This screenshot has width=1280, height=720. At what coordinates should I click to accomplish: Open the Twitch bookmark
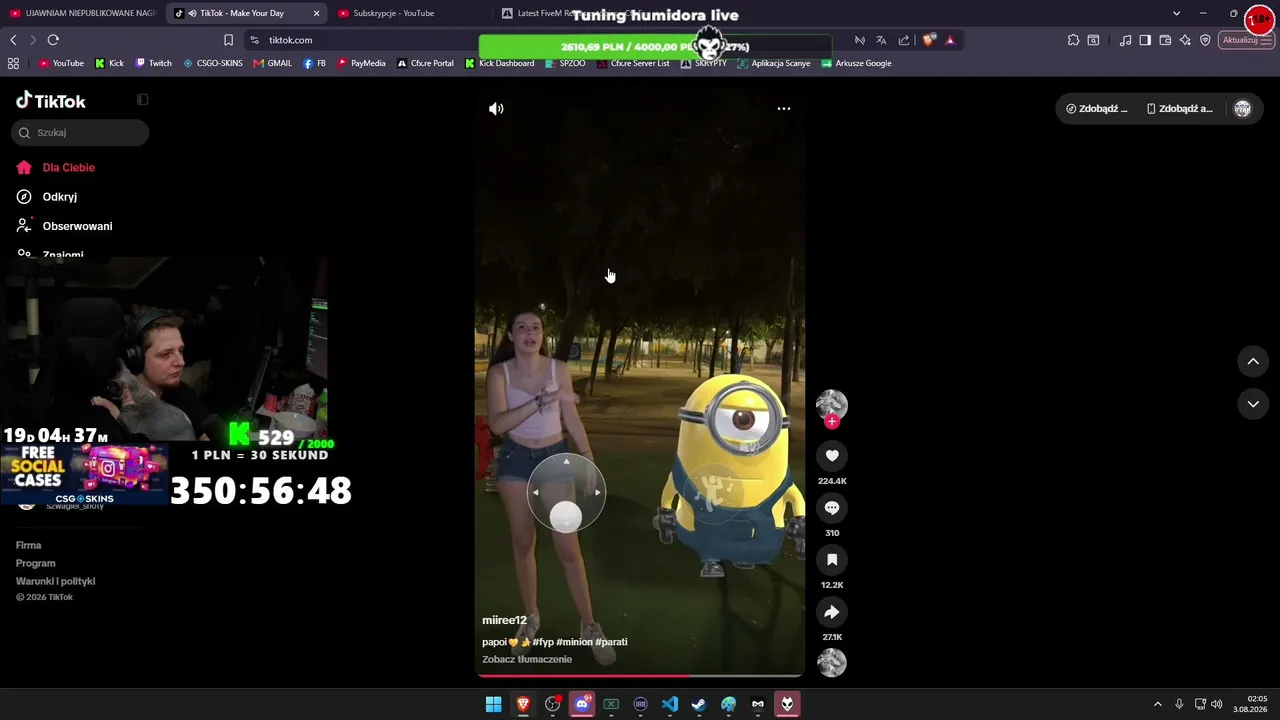tap(153, 63)
